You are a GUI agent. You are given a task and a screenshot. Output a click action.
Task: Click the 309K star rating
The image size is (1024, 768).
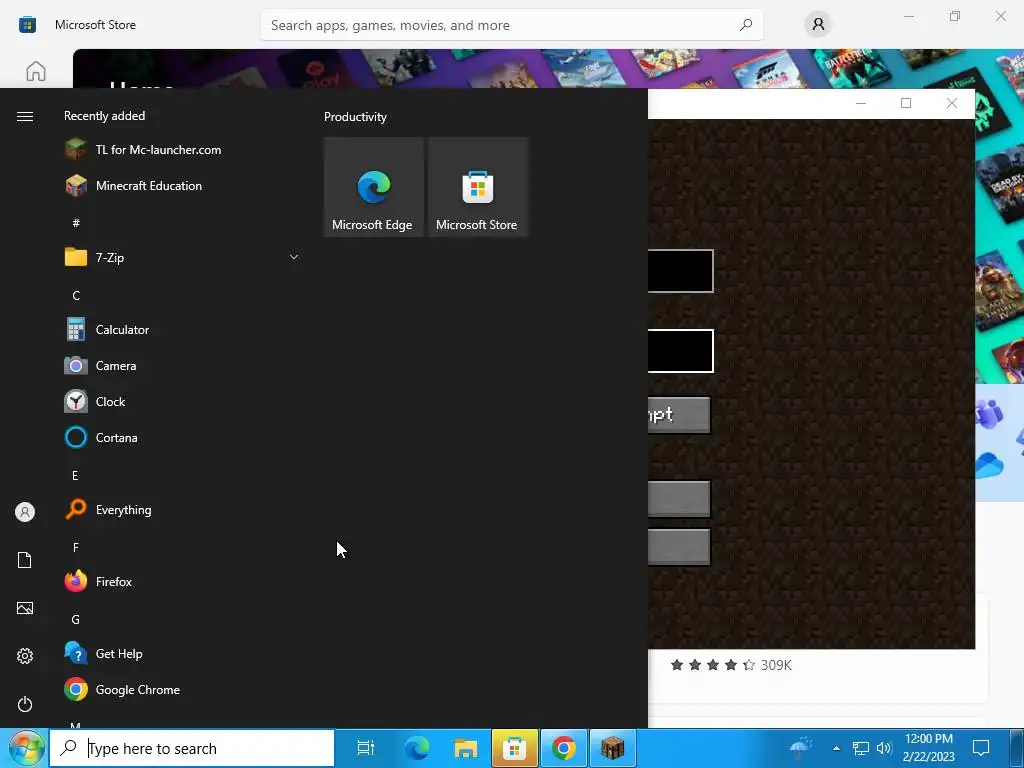tap(731, 665)
